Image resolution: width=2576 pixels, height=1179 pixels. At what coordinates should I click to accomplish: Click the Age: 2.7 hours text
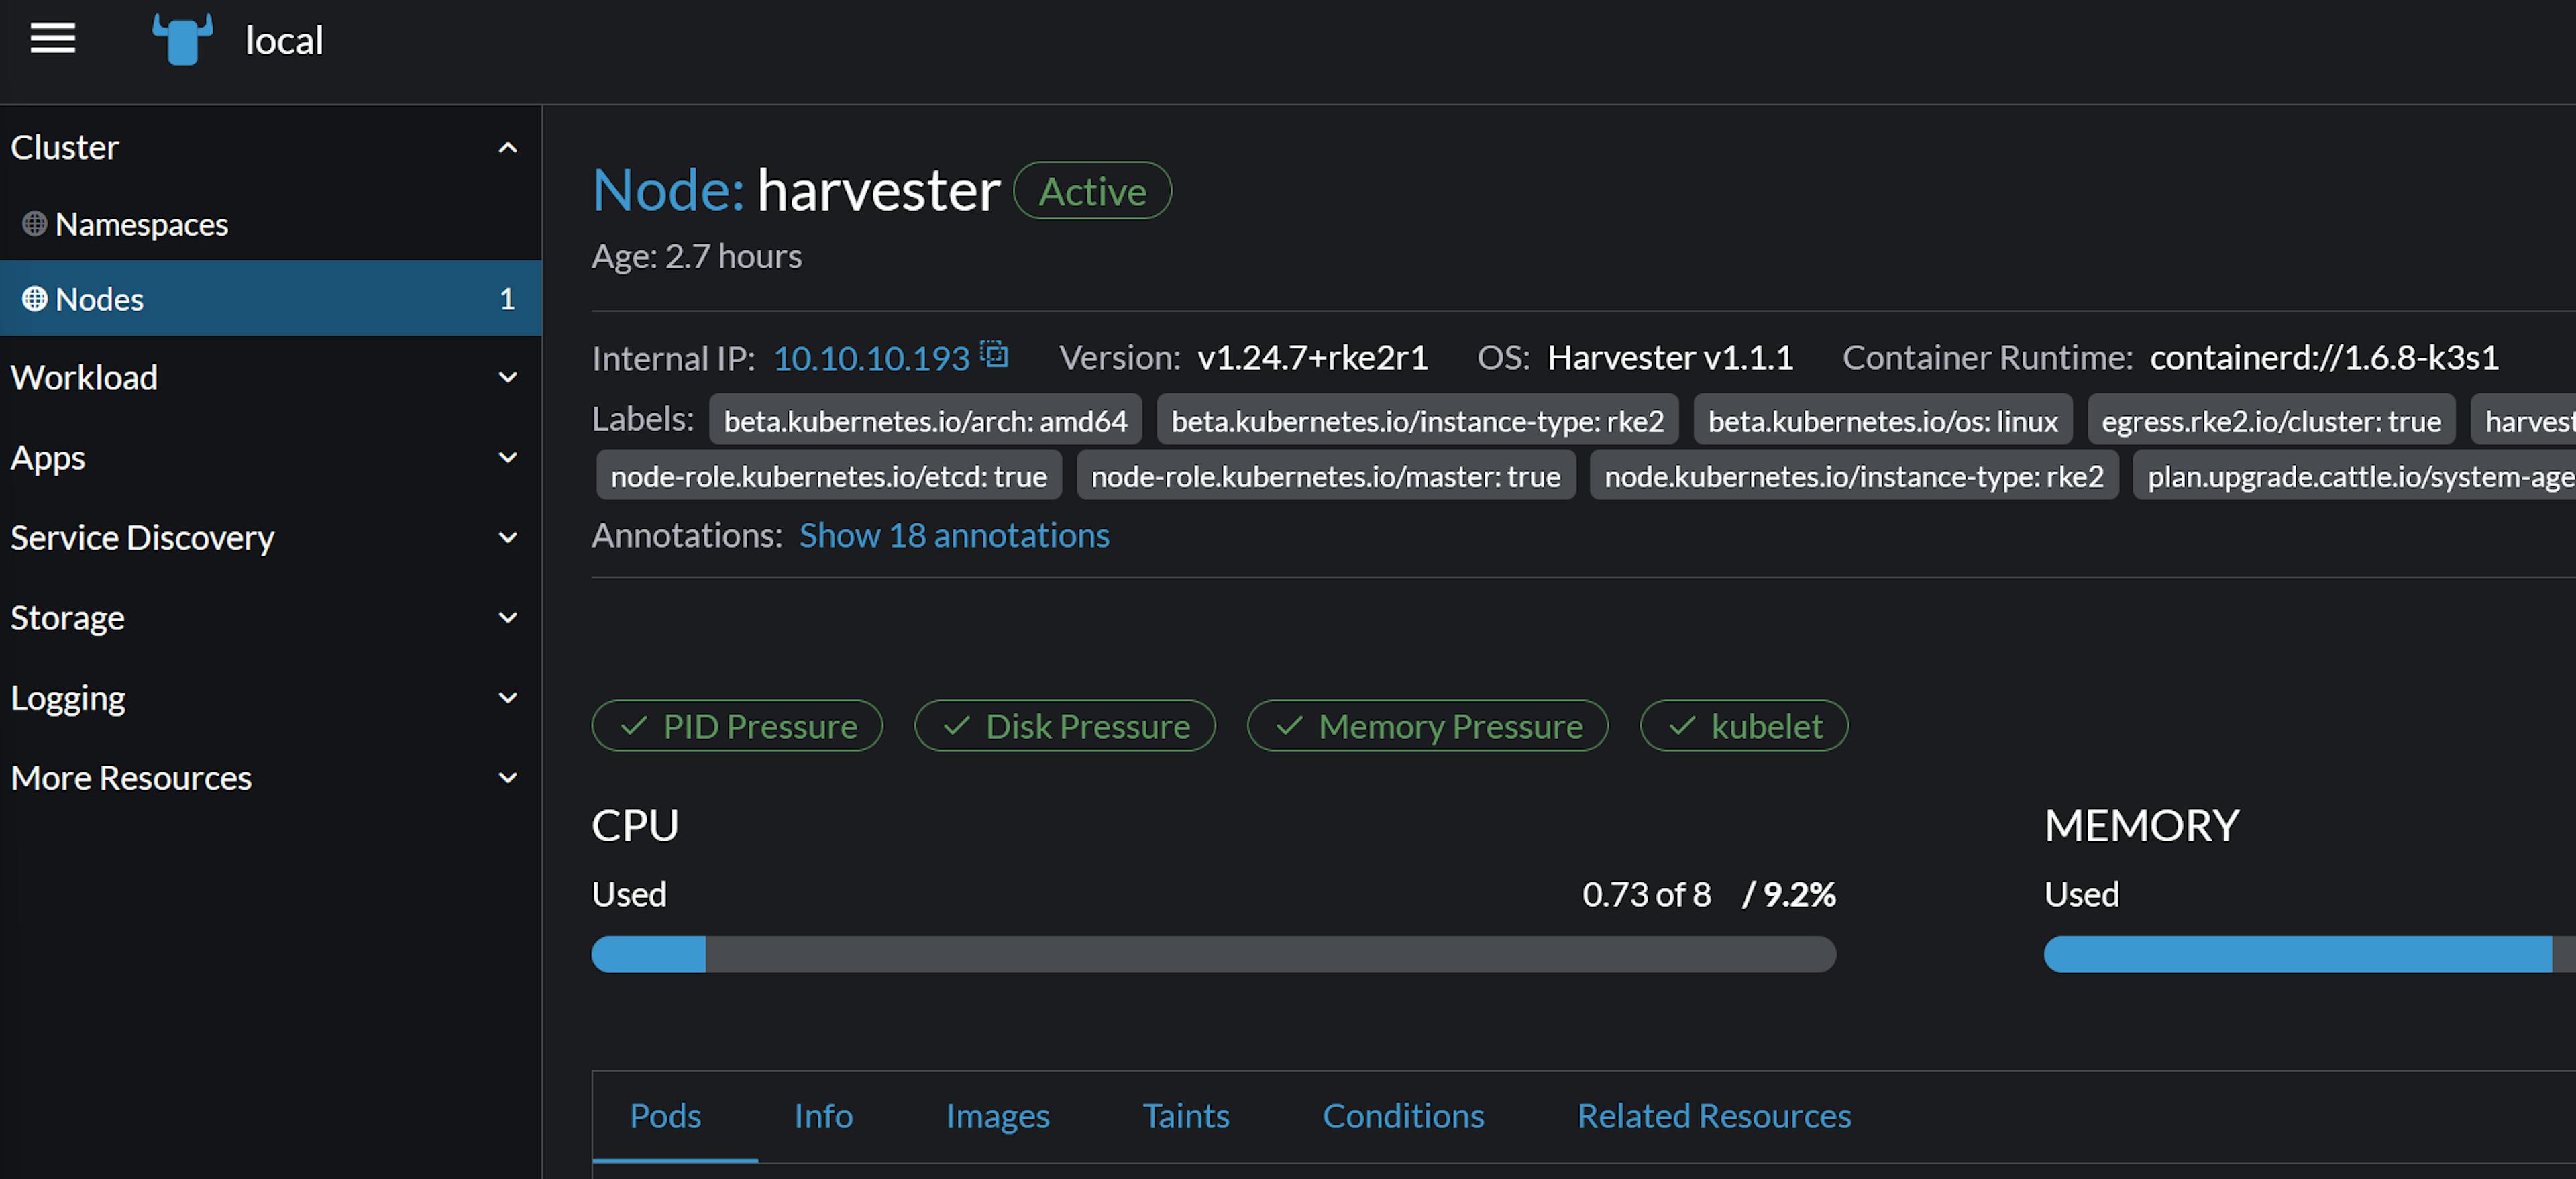point(697,257)
